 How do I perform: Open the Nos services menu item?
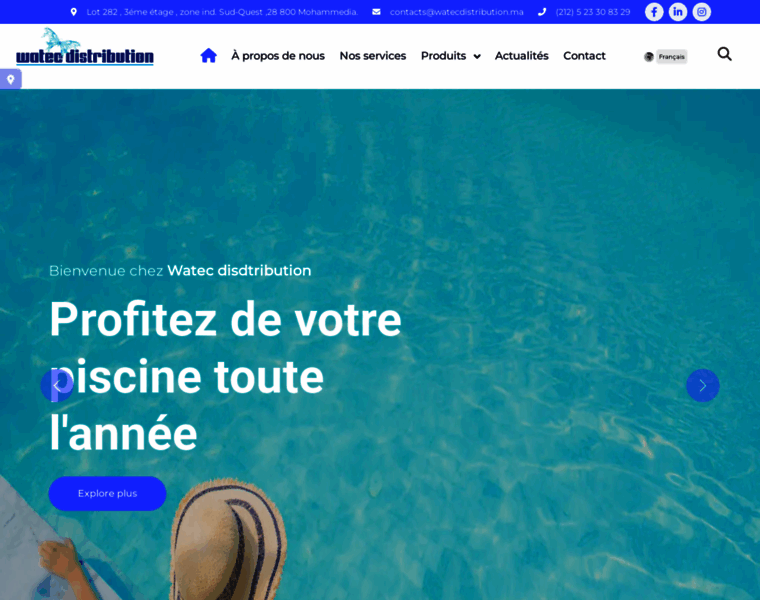373,56
